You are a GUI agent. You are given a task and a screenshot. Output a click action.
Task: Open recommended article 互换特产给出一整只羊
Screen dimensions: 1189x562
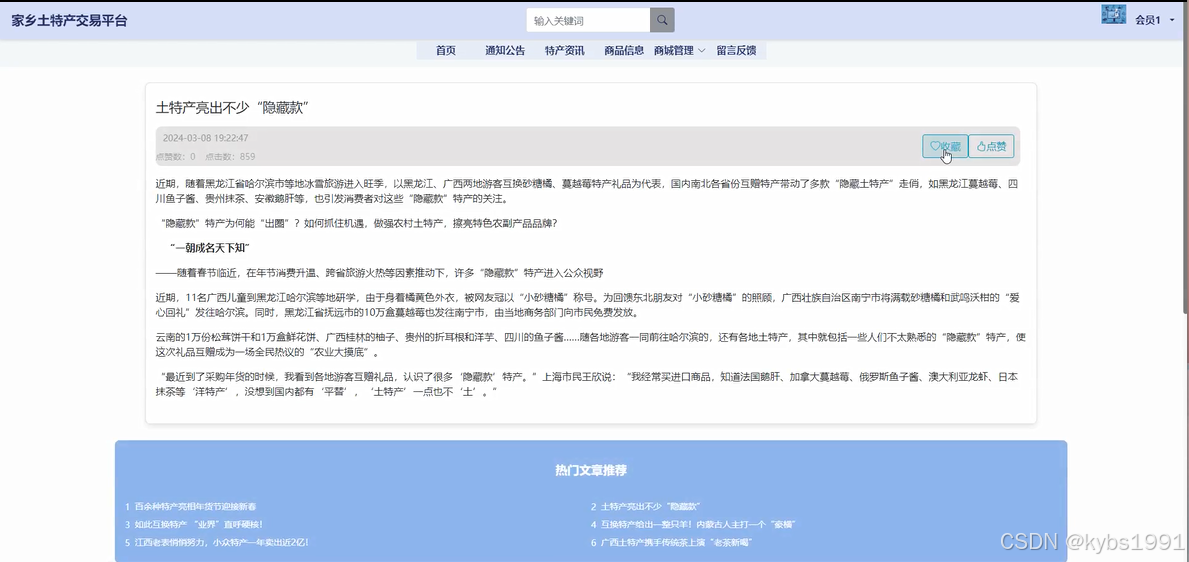(698, 524)
